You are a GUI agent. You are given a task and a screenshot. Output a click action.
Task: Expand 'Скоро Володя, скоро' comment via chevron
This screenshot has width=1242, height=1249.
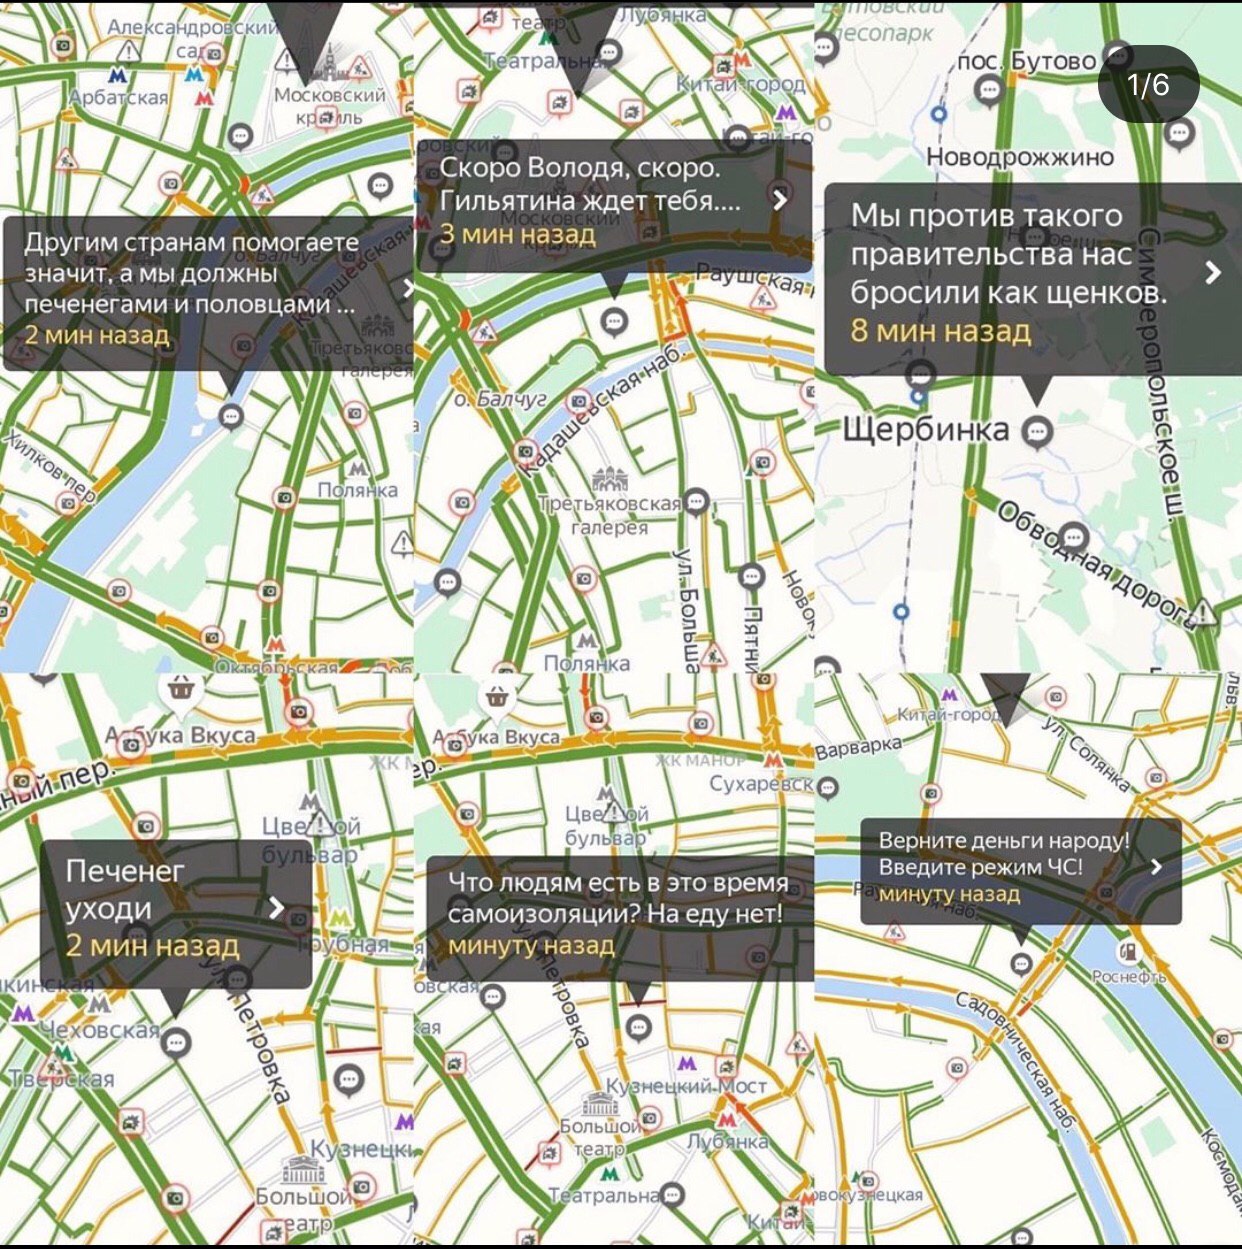click(x=781, y=199)
